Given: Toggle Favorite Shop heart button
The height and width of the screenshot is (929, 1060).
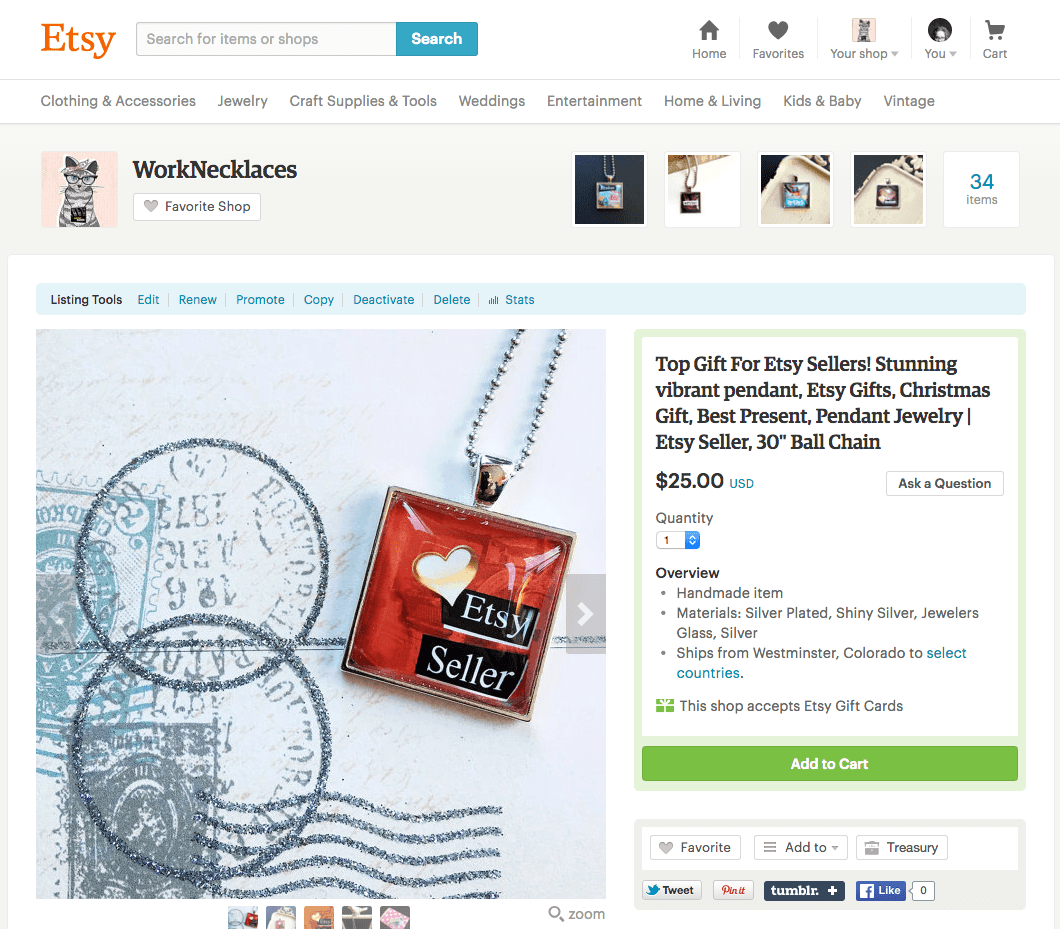Looking at the screenshot, I should [197, 206].
